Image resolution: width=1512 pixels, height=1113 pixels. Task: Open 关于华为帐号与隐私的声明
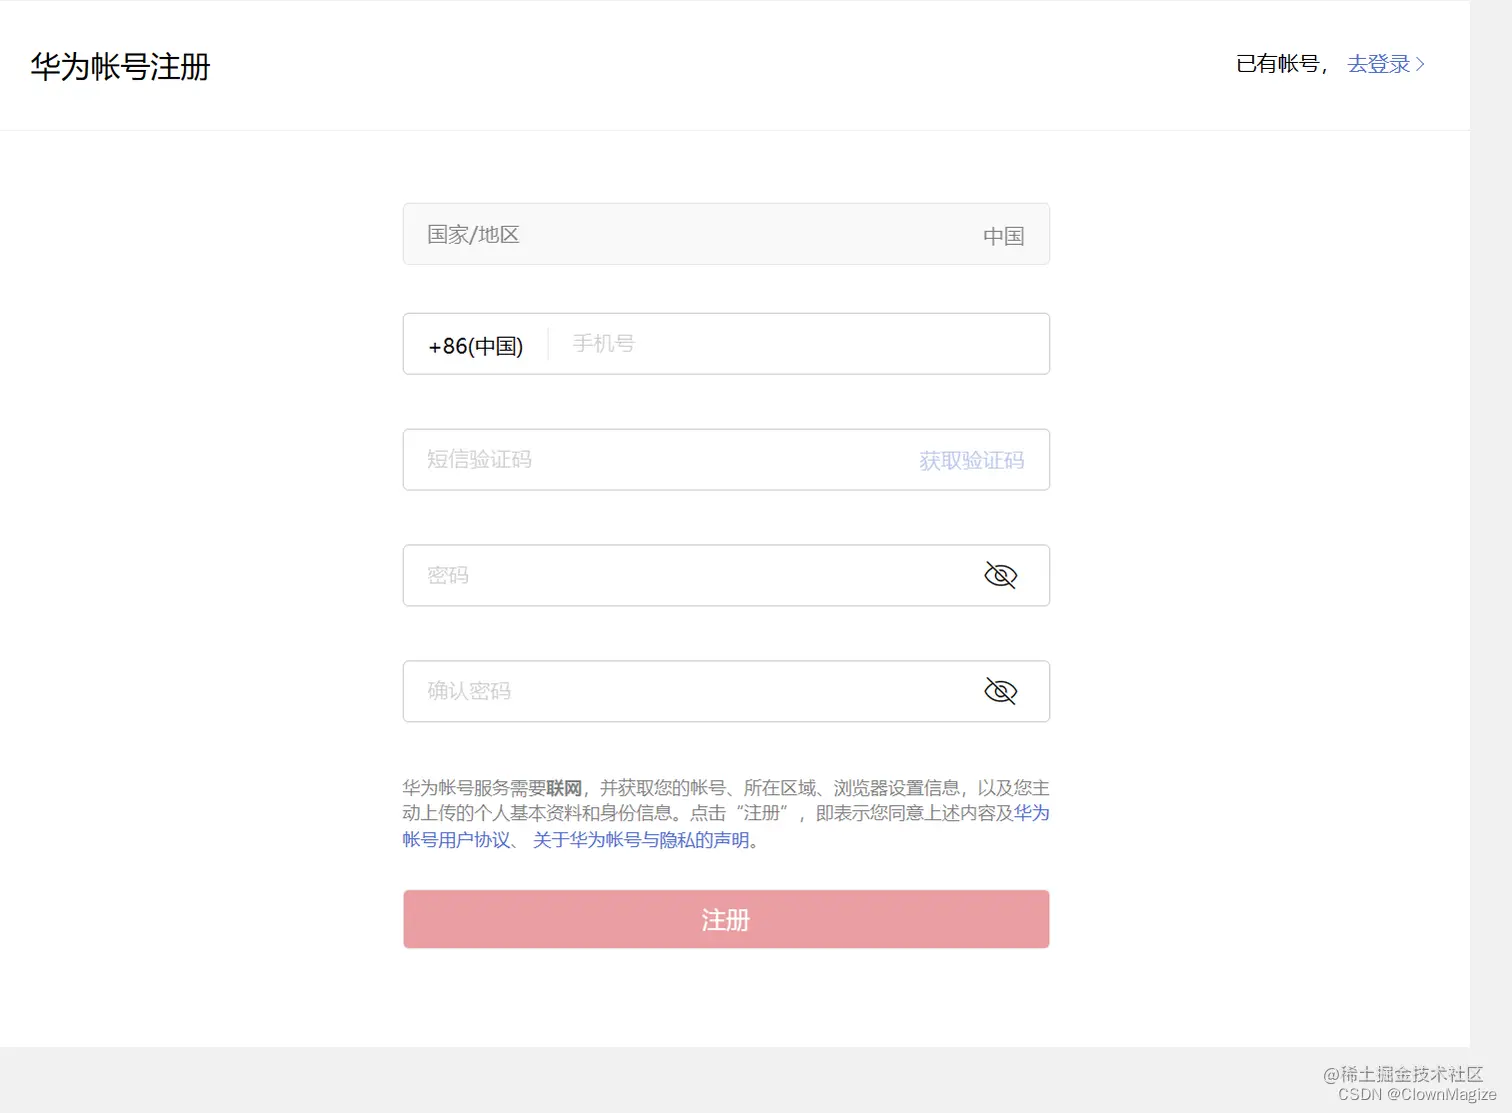click(640, 840)
